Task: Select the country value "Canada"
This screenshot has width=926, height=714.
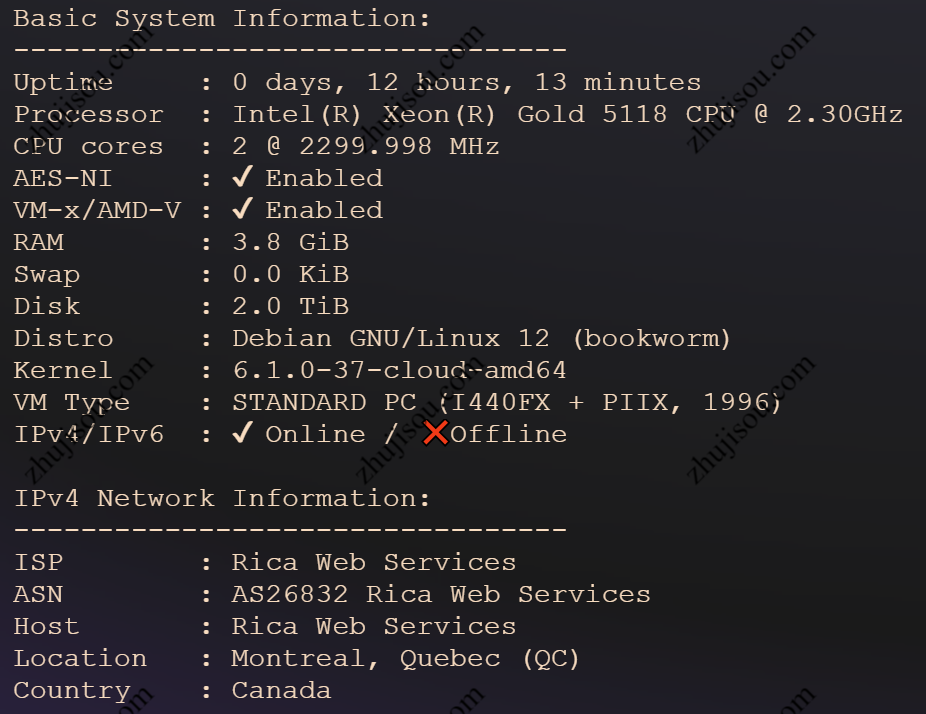Action: click(x=281, y=690)
